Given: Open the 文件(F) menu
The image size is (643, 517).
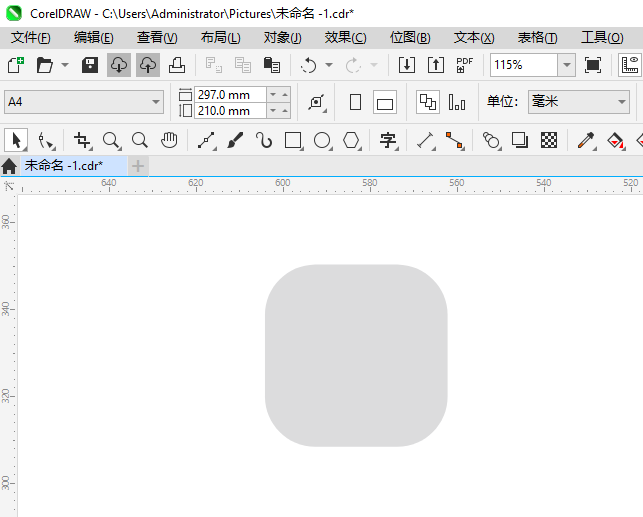Looking at the screenshot, I should pos(30,38).
